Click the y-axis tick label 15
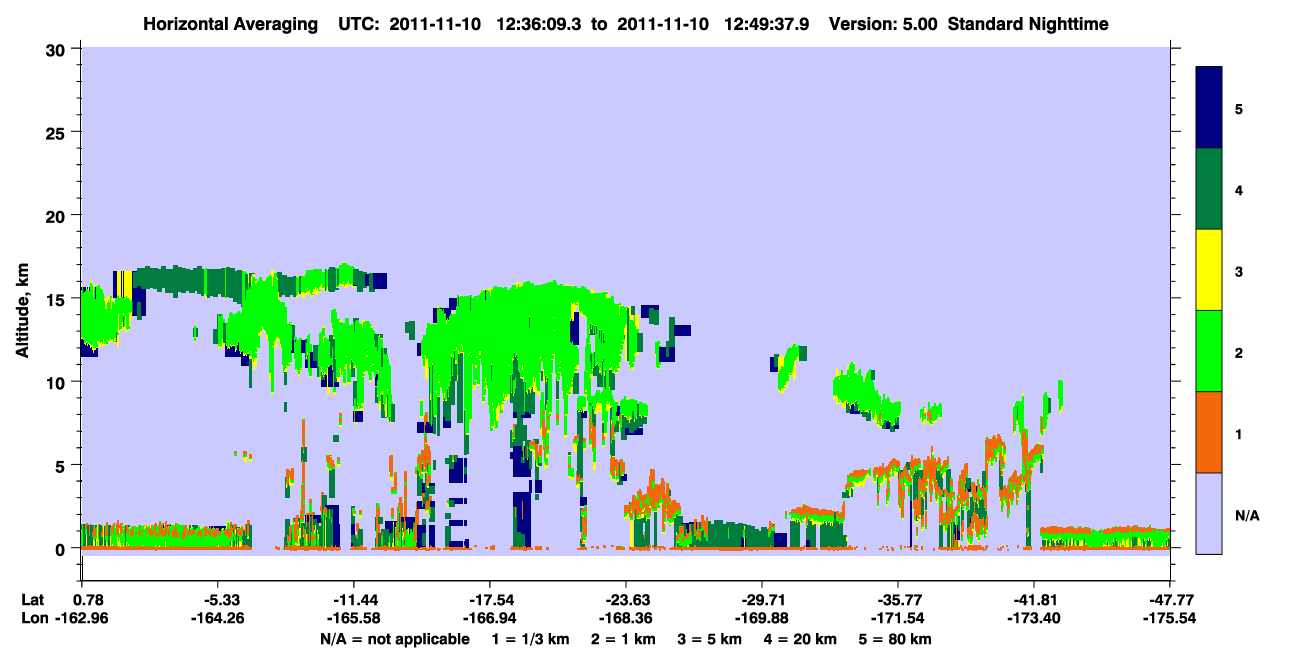The image size is (1300, 667). [x=58, y=299]
